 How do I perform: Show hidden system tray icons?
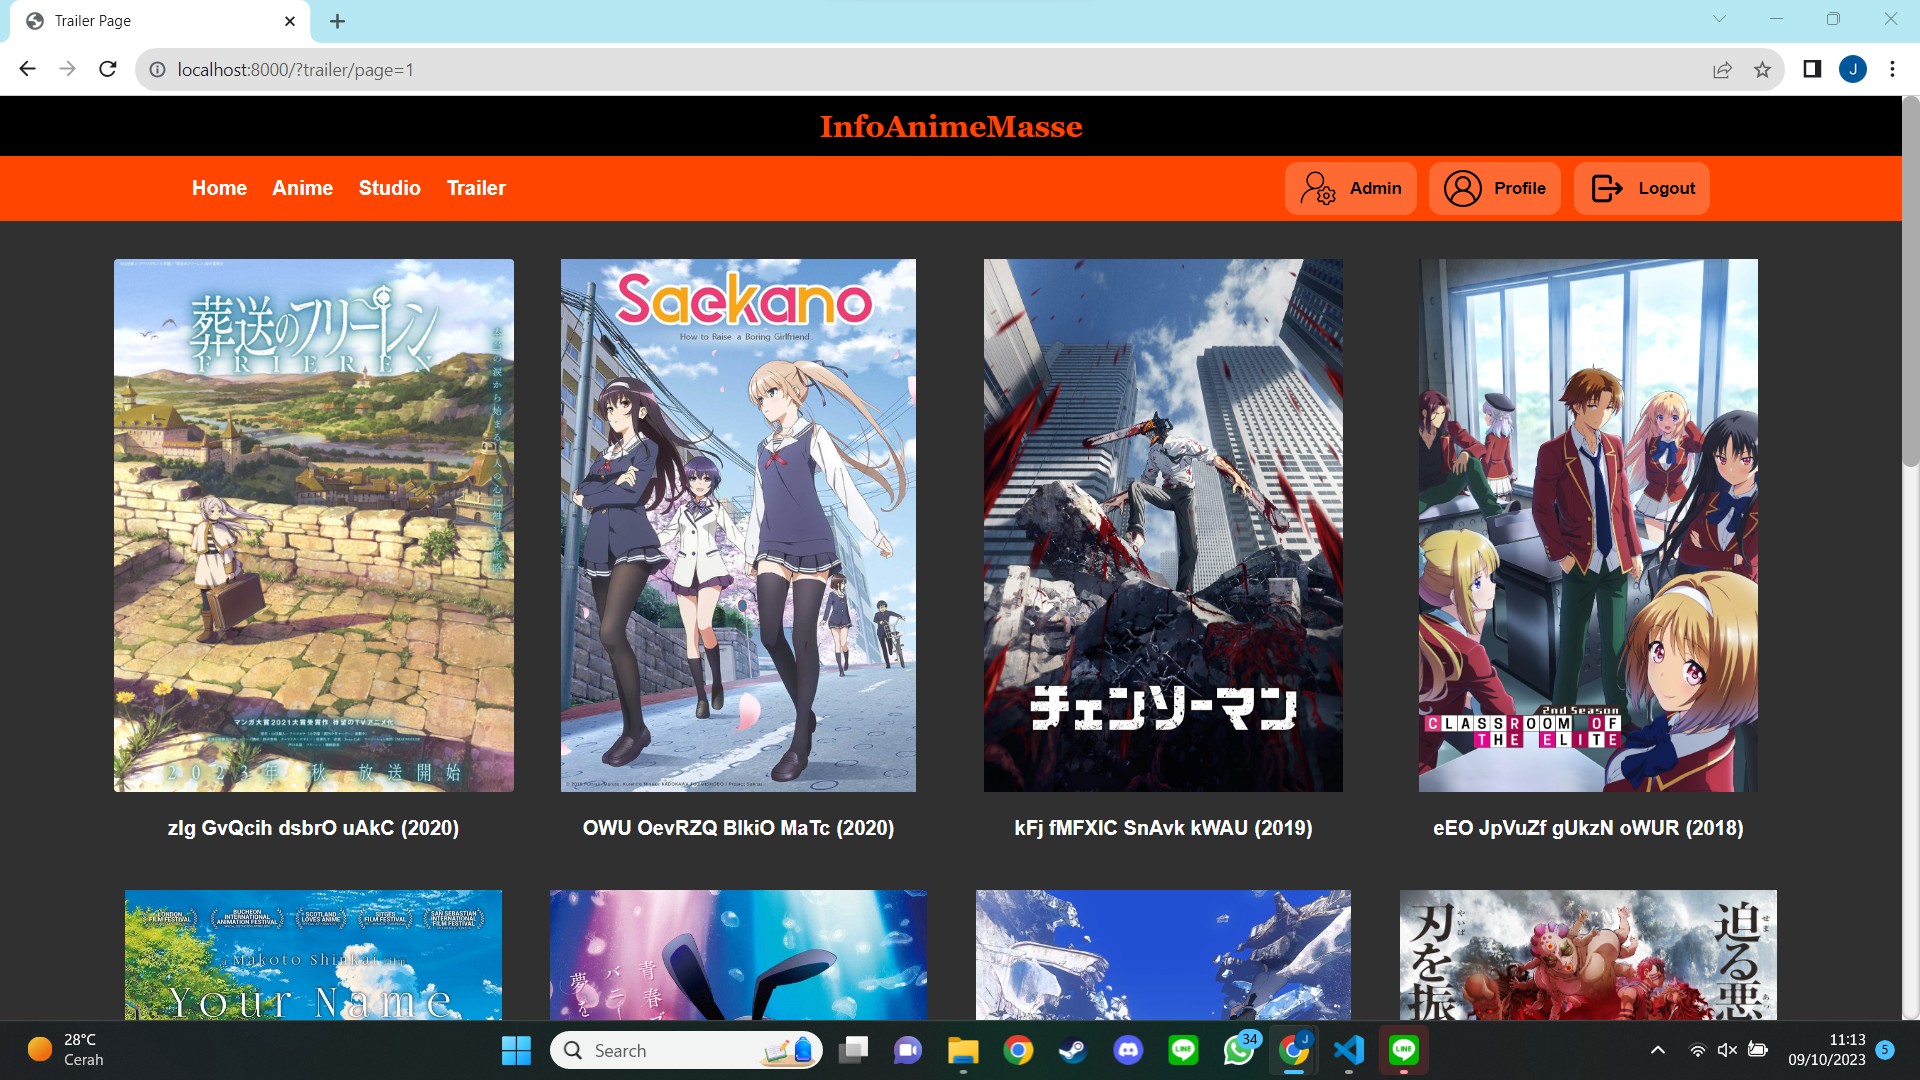[x=1657, y=1050]
